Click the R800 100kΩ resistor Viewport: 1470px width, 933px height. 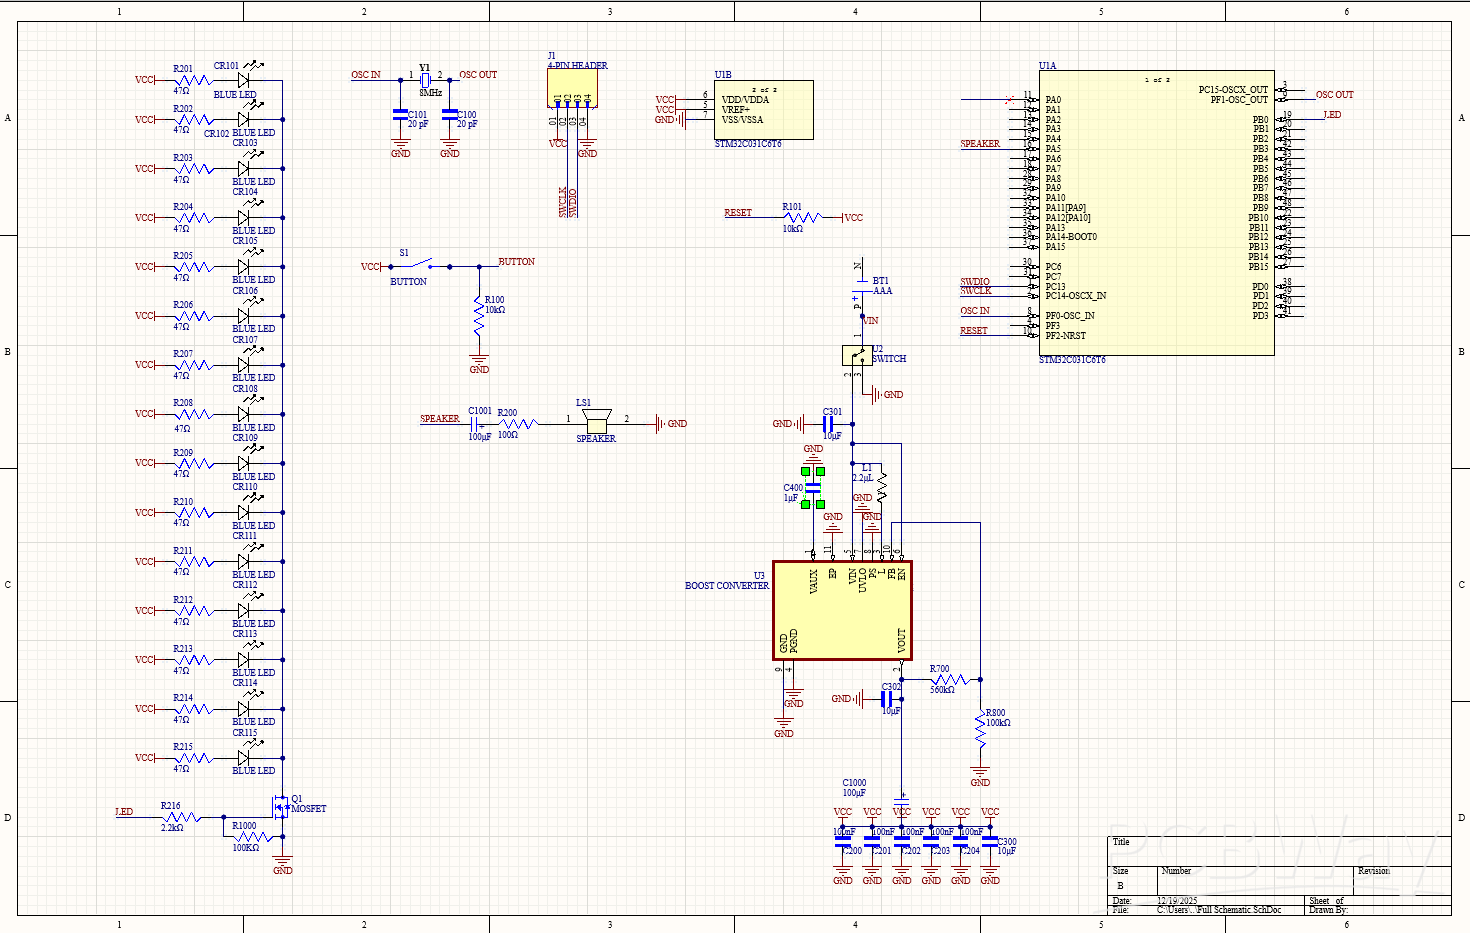981,730
